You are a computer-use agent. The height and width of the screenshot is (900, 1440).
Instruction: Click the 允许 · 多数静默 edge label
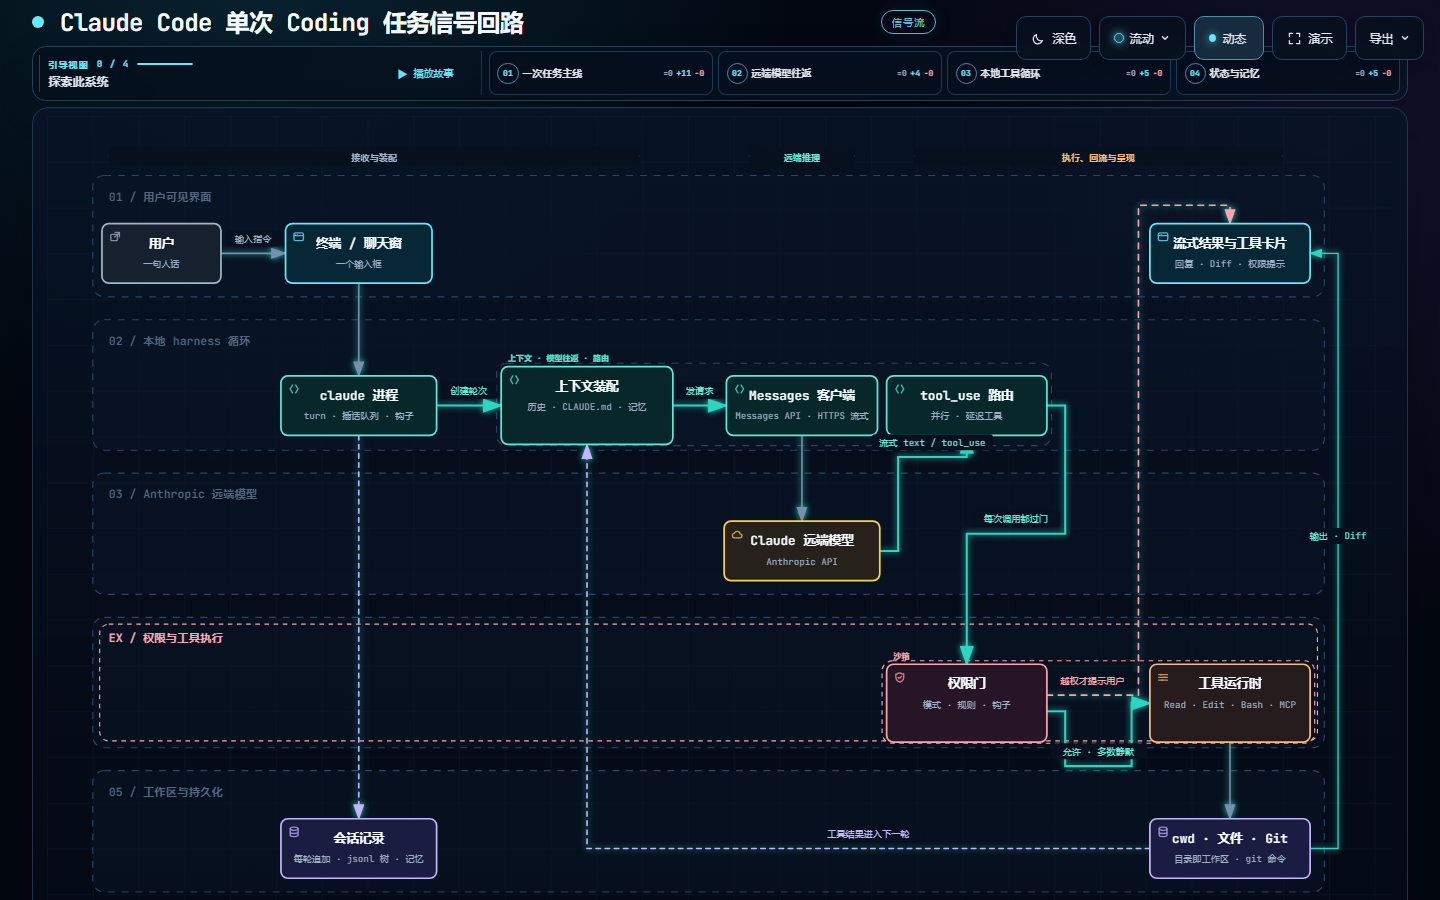[1098, 752]
